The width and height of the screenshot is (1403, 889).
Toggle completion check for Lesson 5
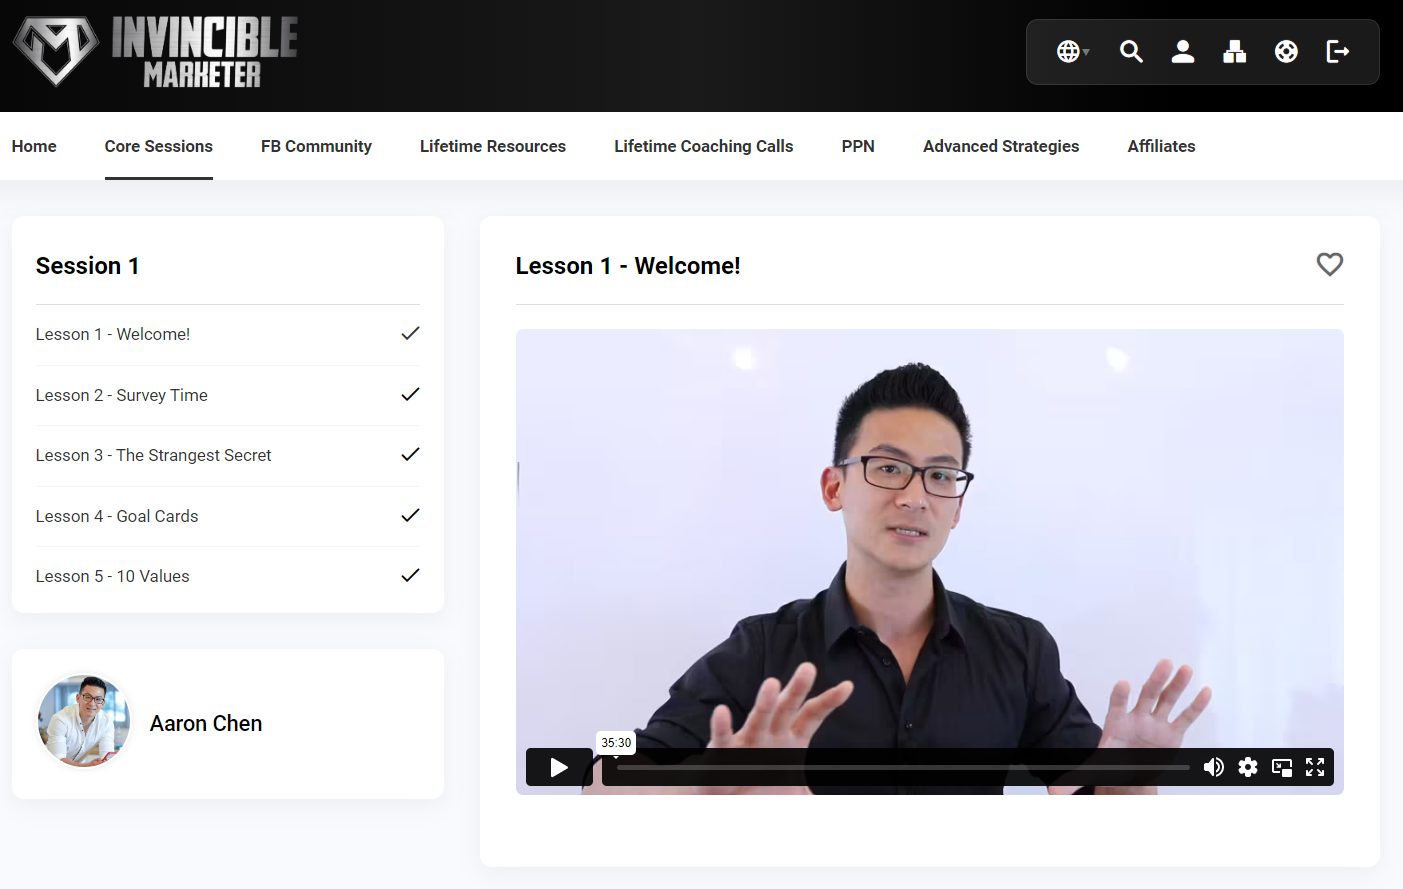tap(410, 575)
